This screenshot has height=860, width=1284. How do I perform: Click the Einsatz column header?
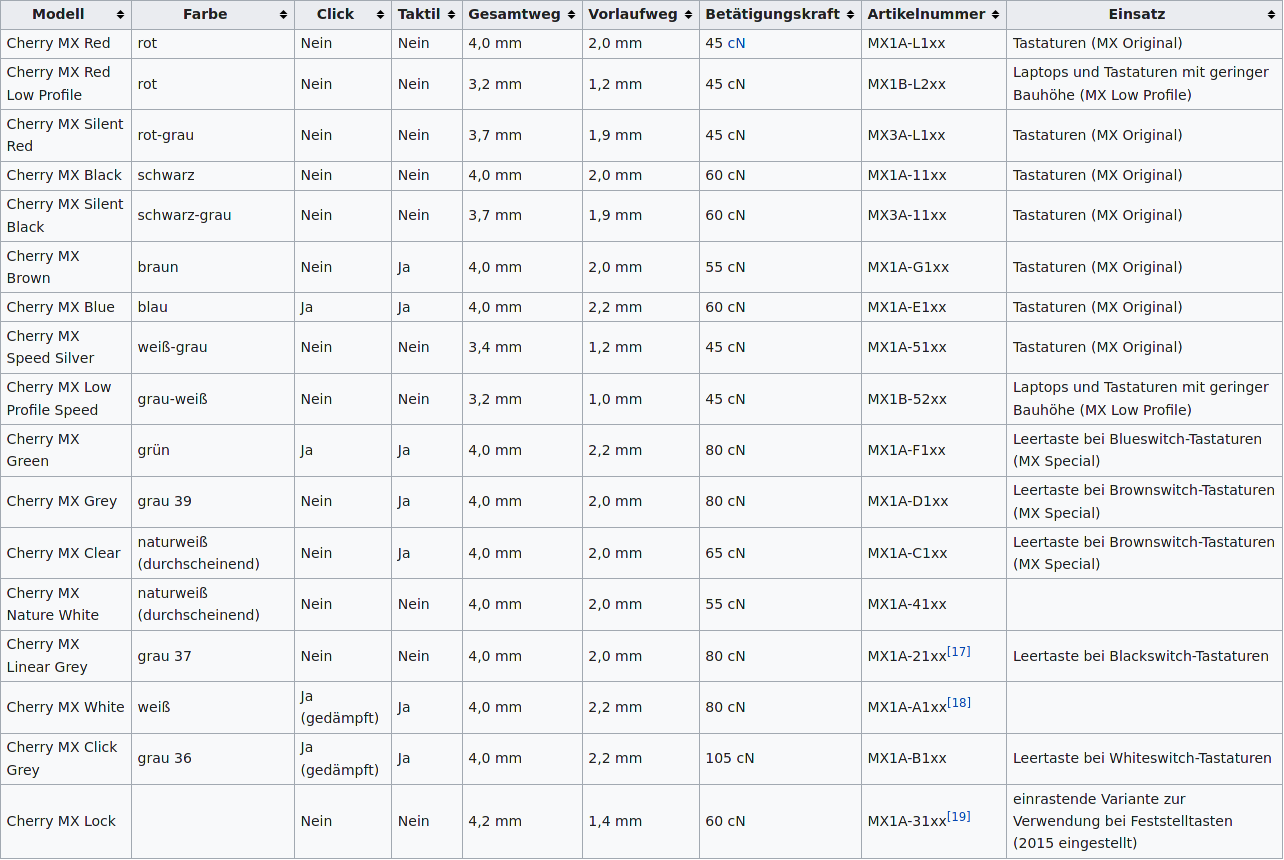coord(1136,15)
